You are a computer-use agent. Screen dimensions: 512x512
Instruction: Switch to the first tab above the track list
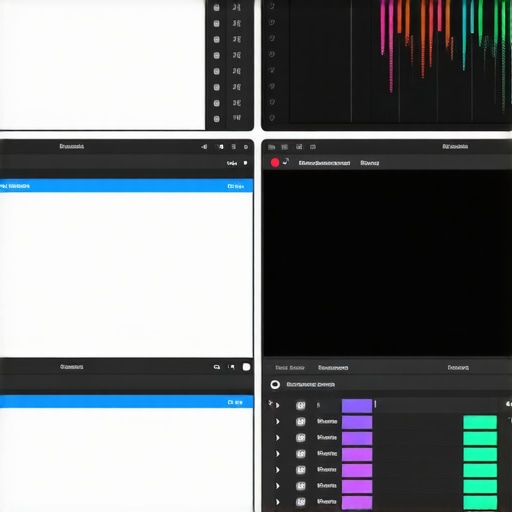tap(290, 367)
